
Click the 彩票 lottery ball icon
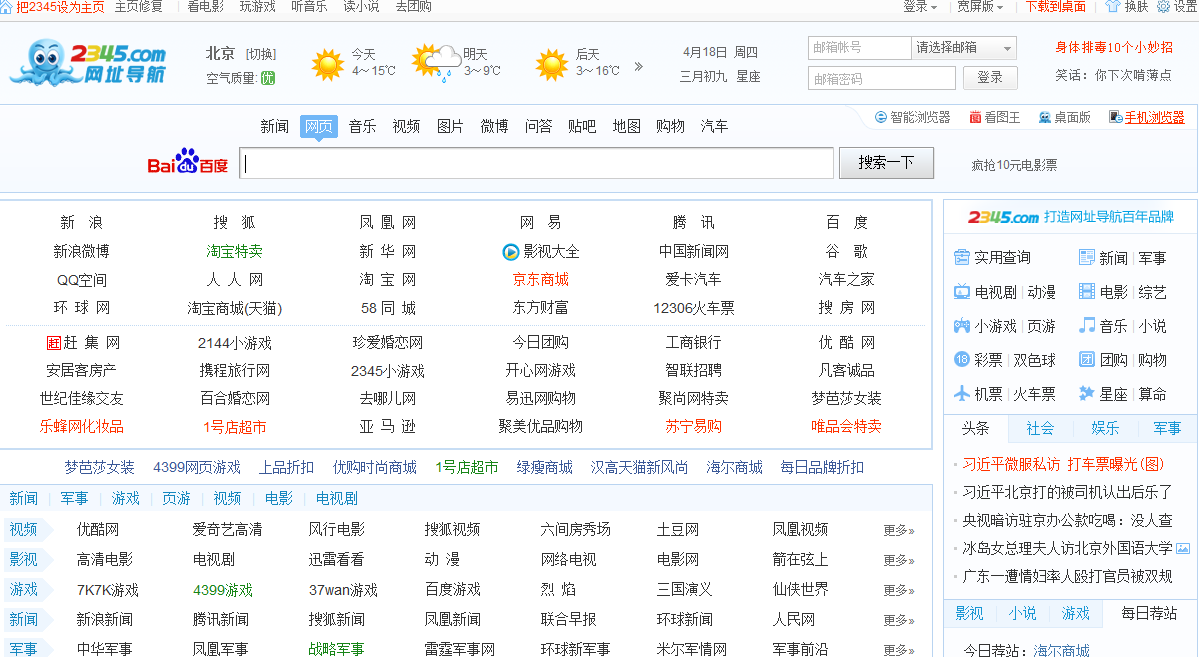pyautogui.click(x=962, y=359)
